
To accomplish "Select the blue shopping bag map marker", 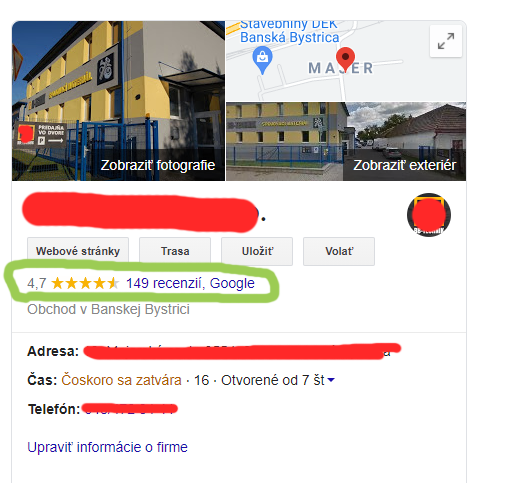I will [262, 60].
